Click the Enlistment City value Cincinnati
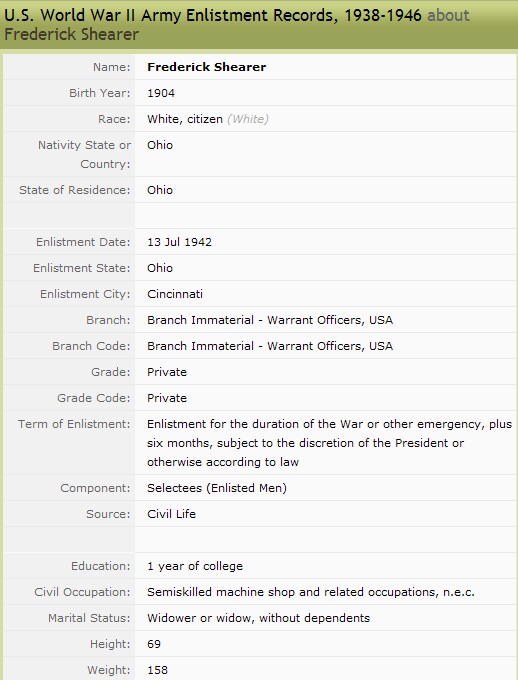The height and width of the screenshot is (686, 518). click(175, 294)
